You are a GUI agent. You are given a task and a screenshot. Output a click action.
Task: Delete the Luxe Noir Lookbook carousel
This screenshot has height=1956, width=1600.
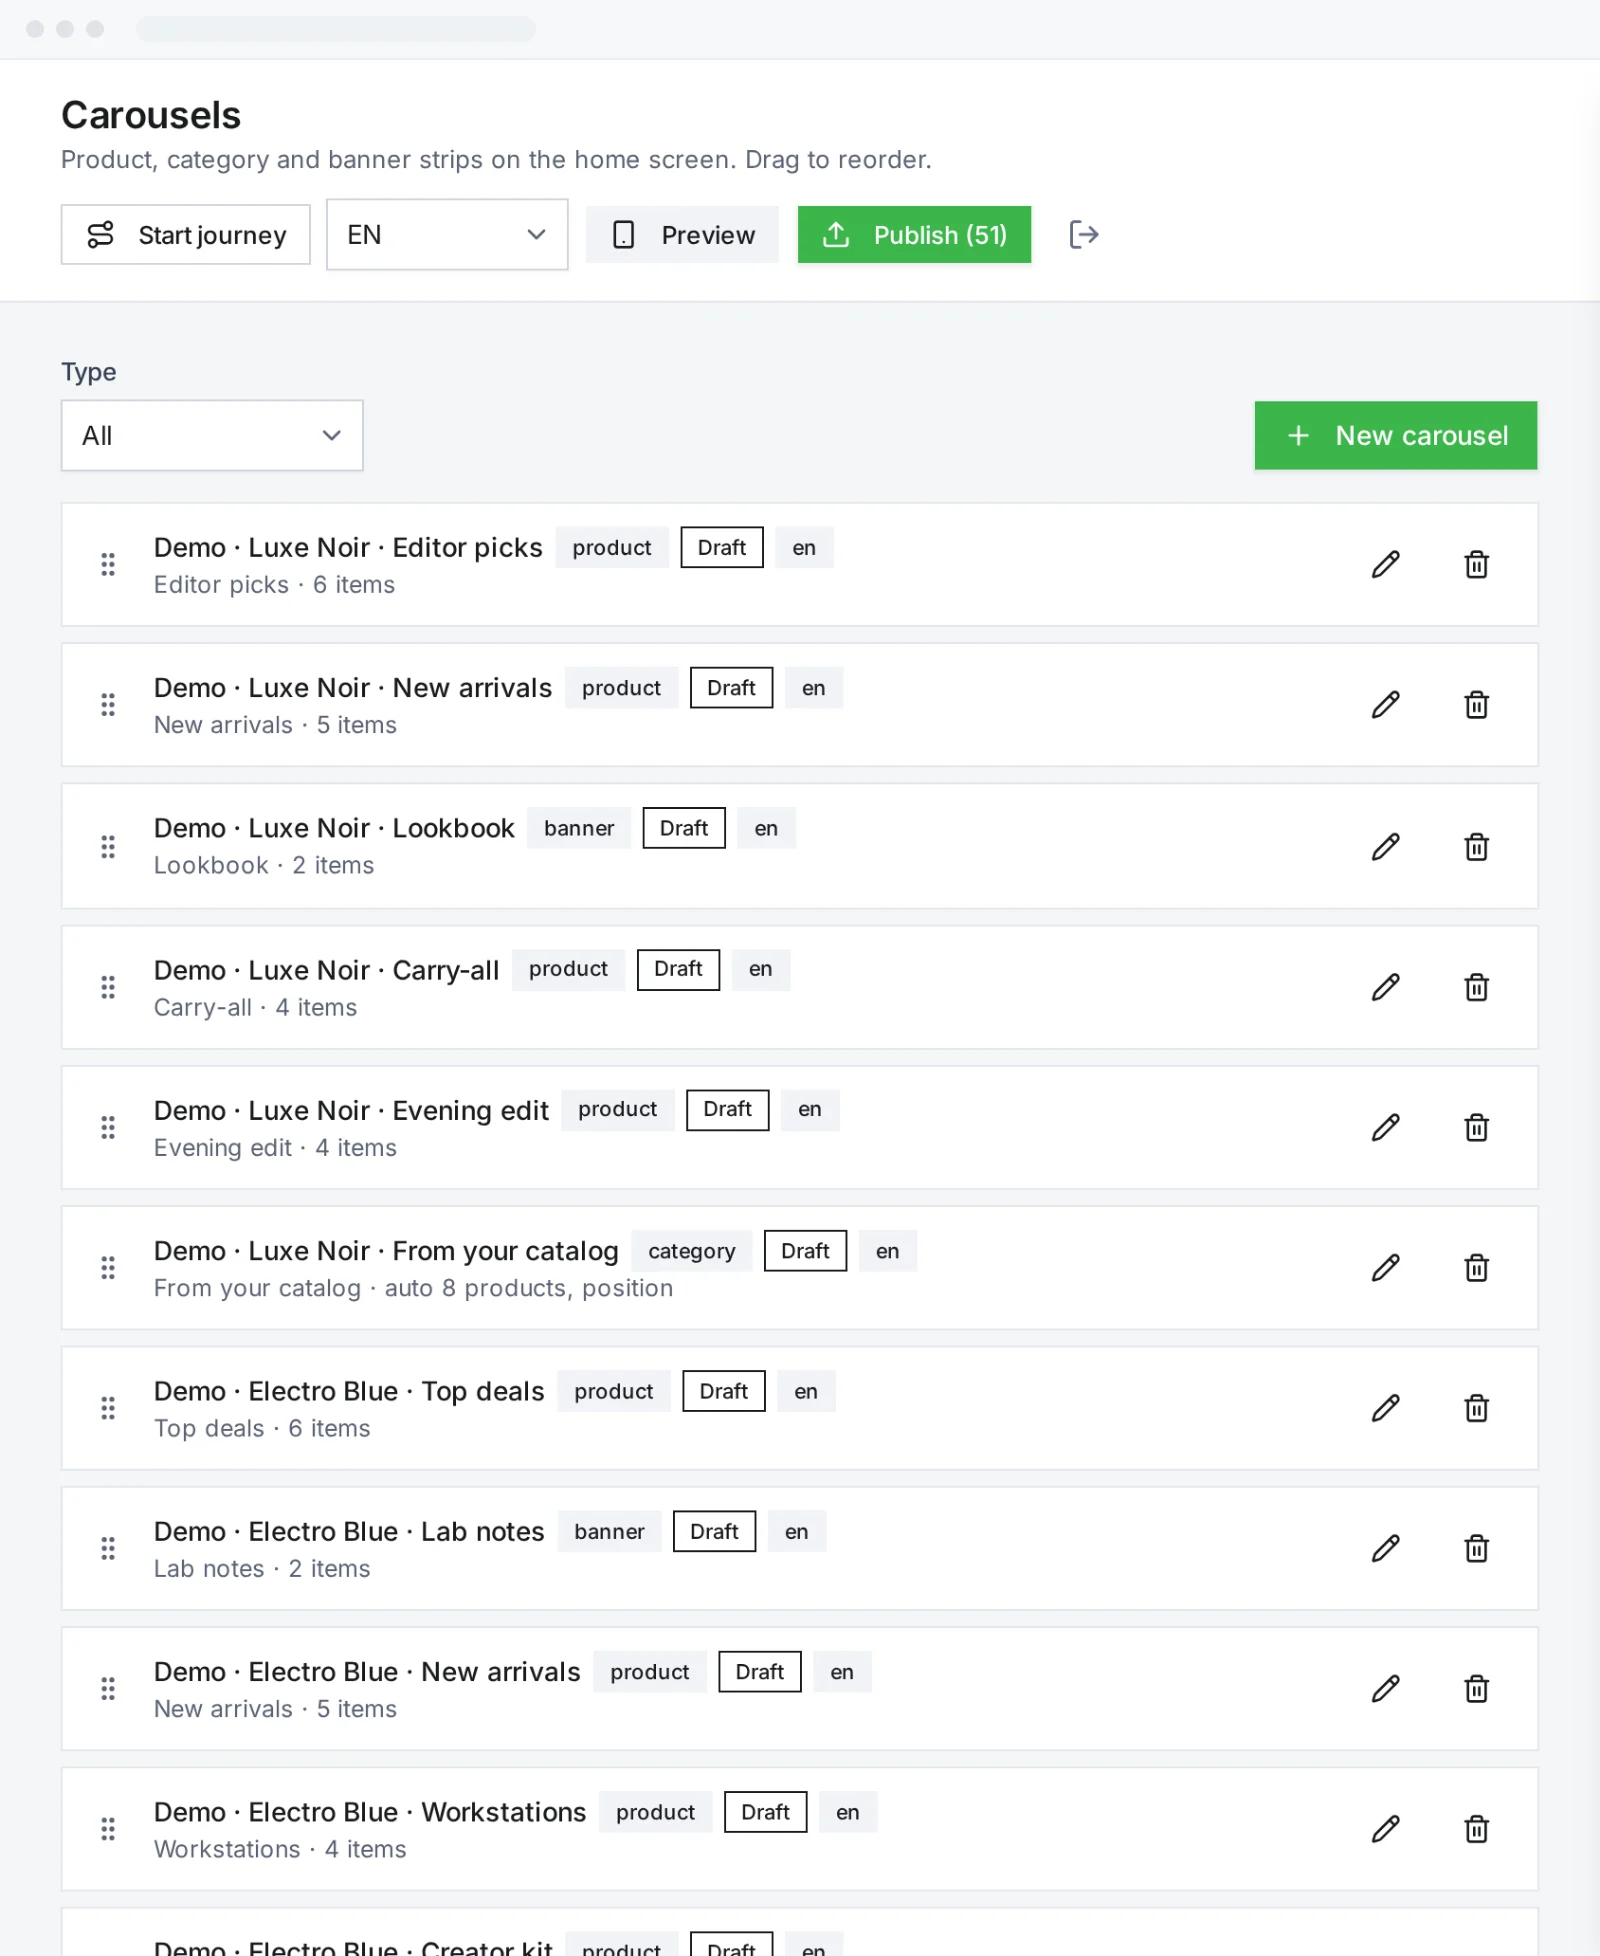pyautogui.click(x=1477, y=847)
